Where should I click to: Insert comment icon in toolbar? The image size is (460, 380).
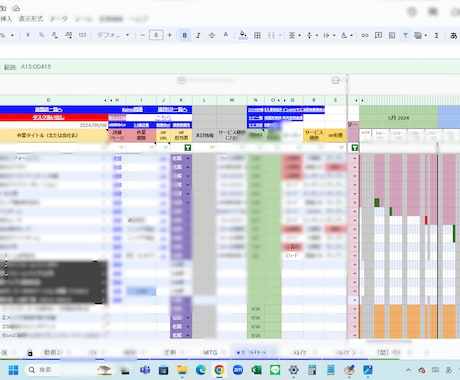pyautogui.click(x=378, y=35)
